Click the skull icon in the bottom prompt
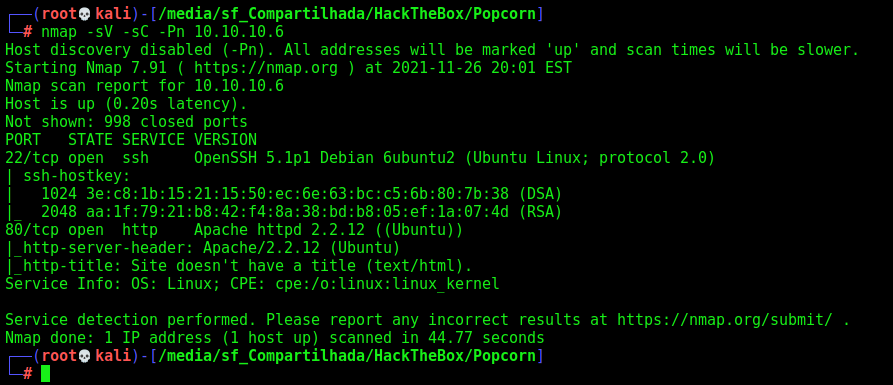This screenshot has width=893, height=385. (x=84, y=356)
